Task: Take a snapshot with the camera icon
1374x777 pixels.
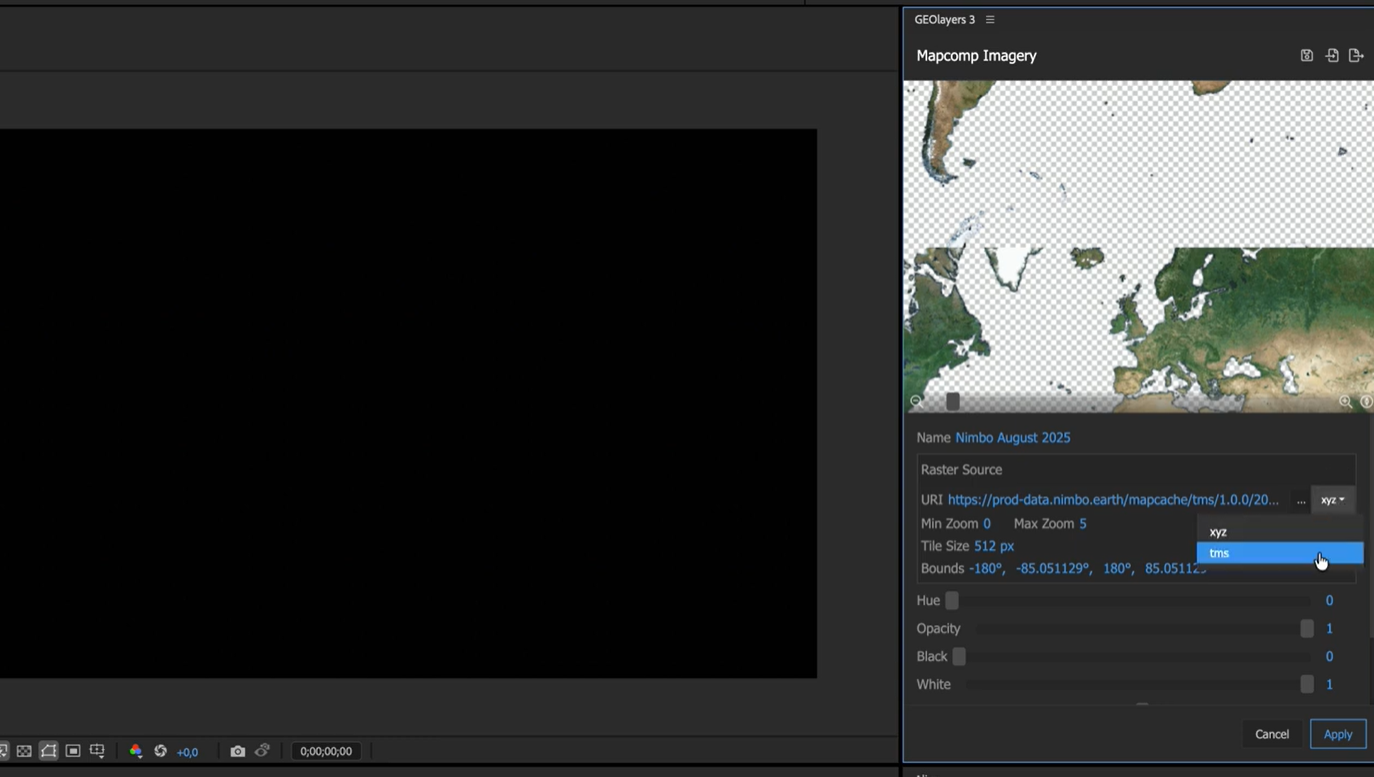Action: click(x=237, y=751)
